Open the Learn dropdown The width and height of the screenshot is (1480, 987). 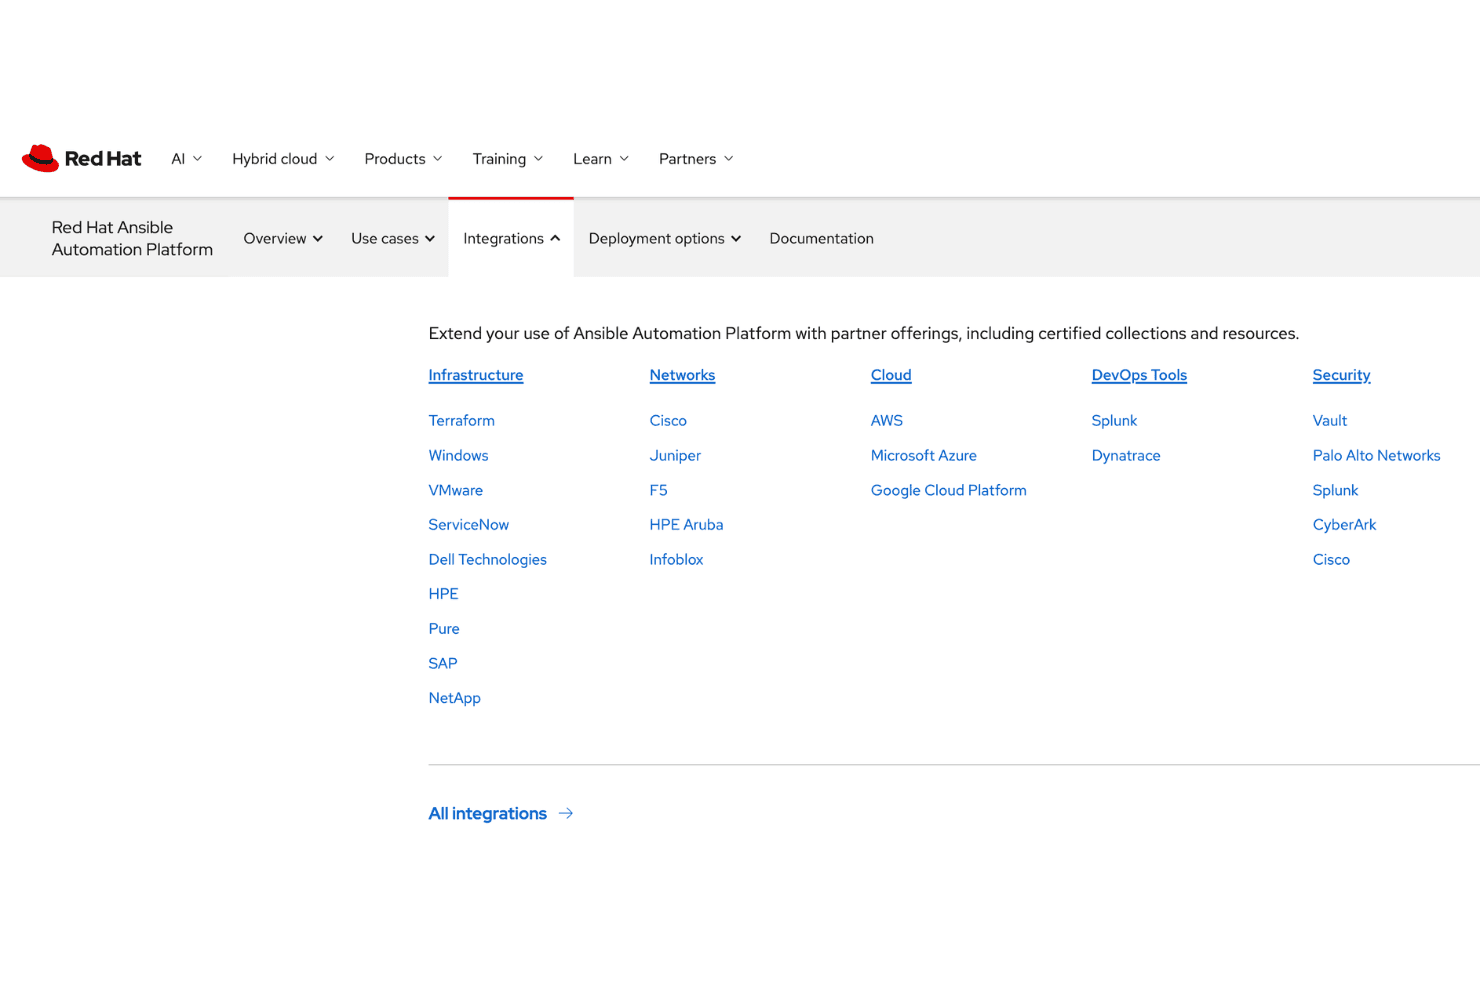[600, 159]
